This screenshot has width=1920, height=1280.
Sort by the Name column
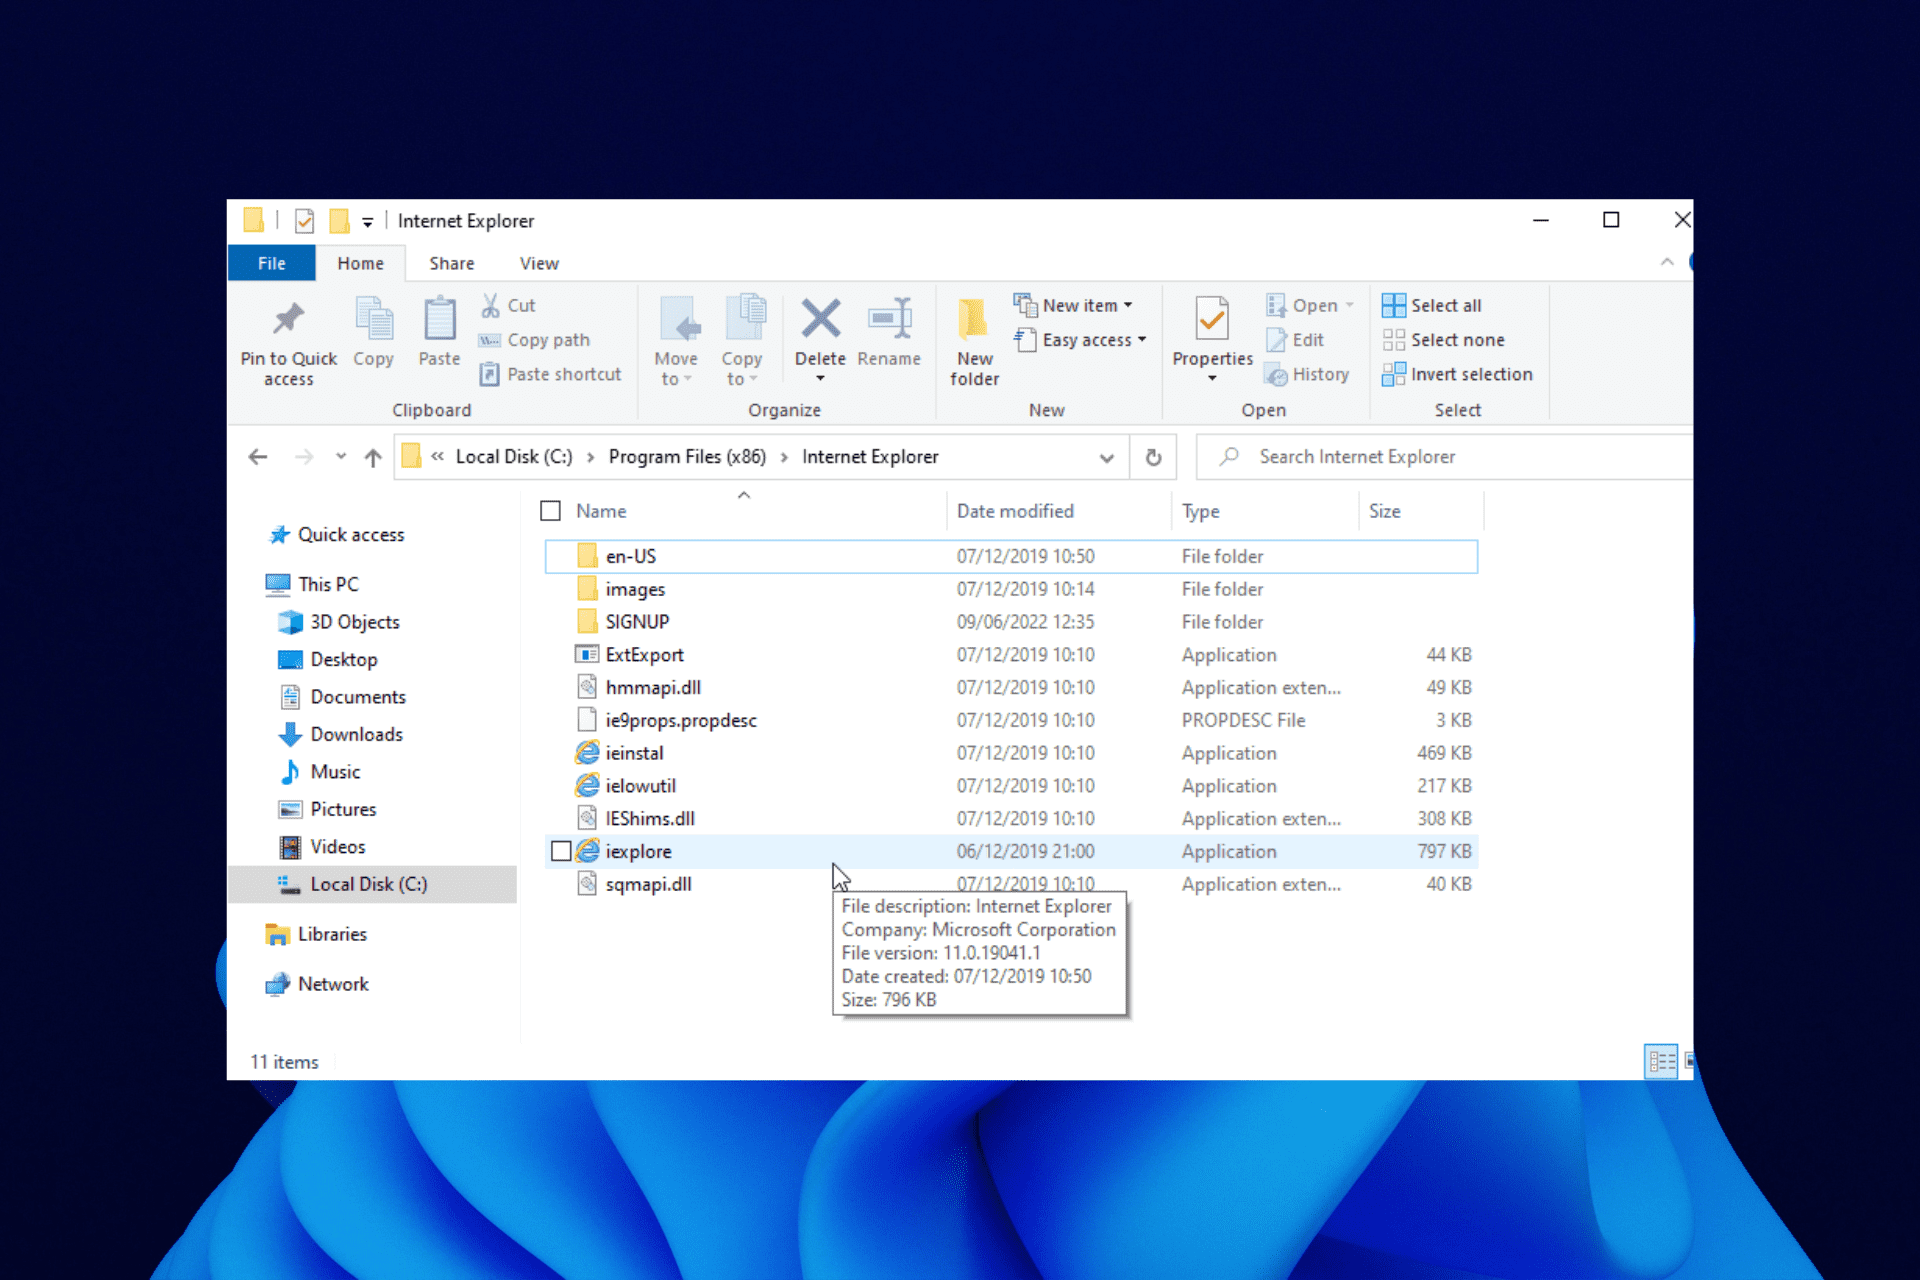click(x=601, y=511)
